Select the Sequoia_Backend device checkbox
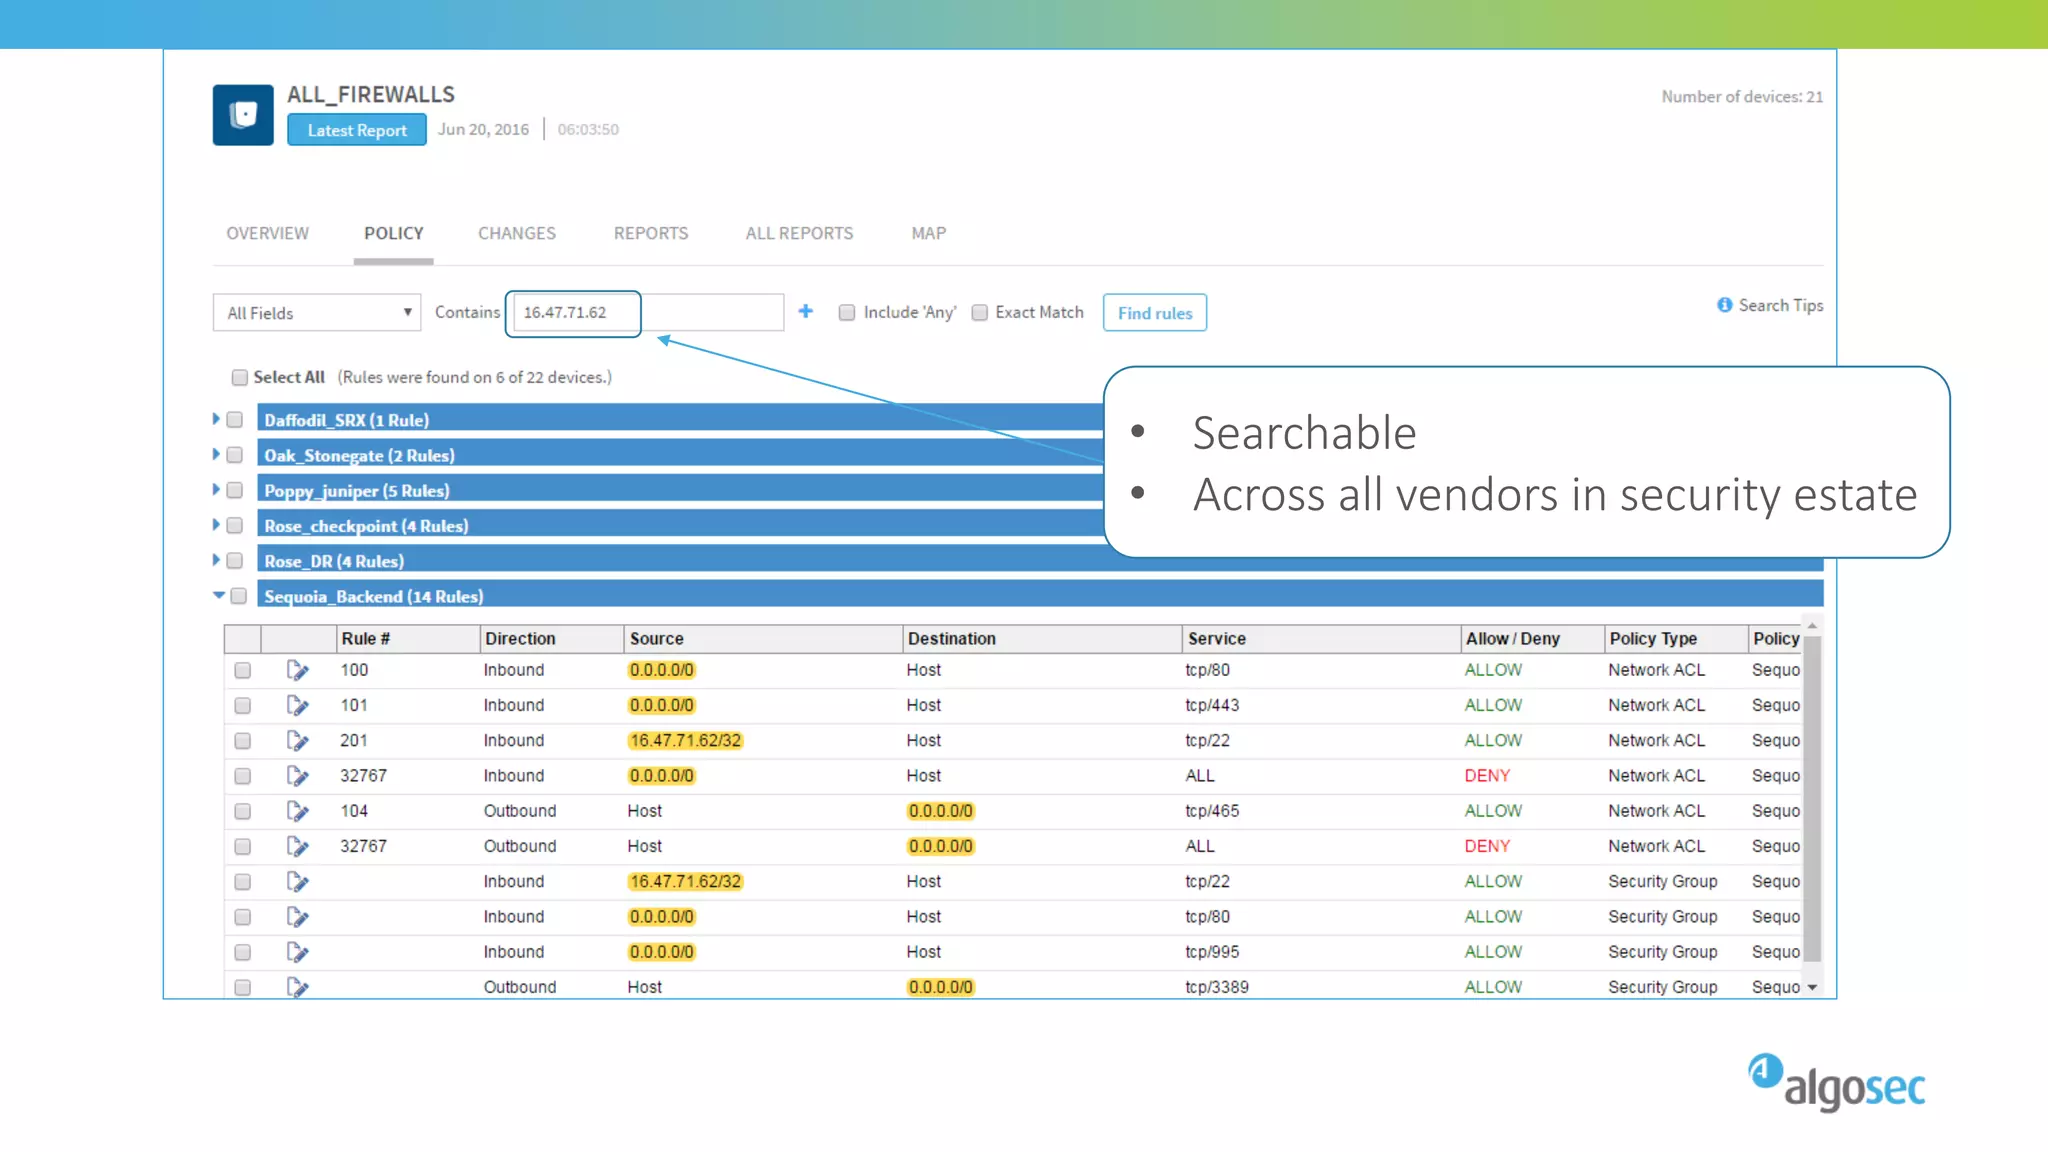The width and height of the screenshot is (2048, 1152). [238, 596]
